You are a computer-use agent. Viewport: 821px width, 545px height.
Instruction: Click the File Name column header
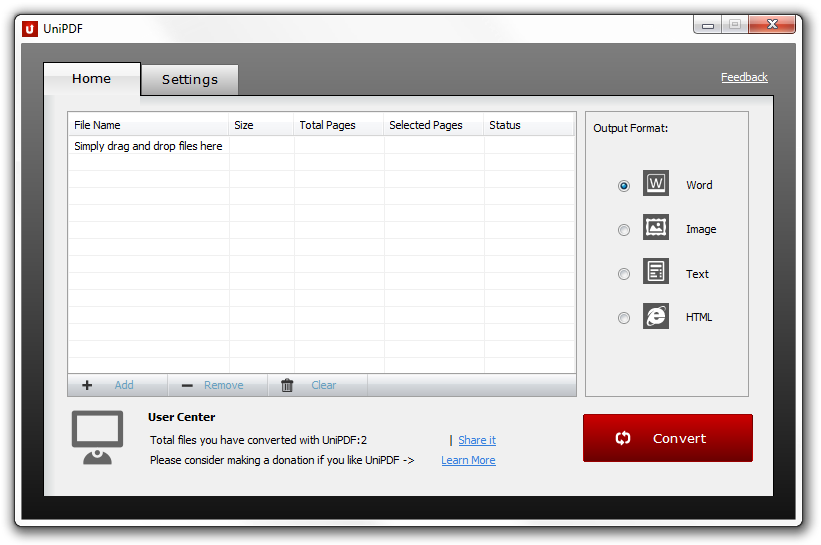click(x=148, y=125)
